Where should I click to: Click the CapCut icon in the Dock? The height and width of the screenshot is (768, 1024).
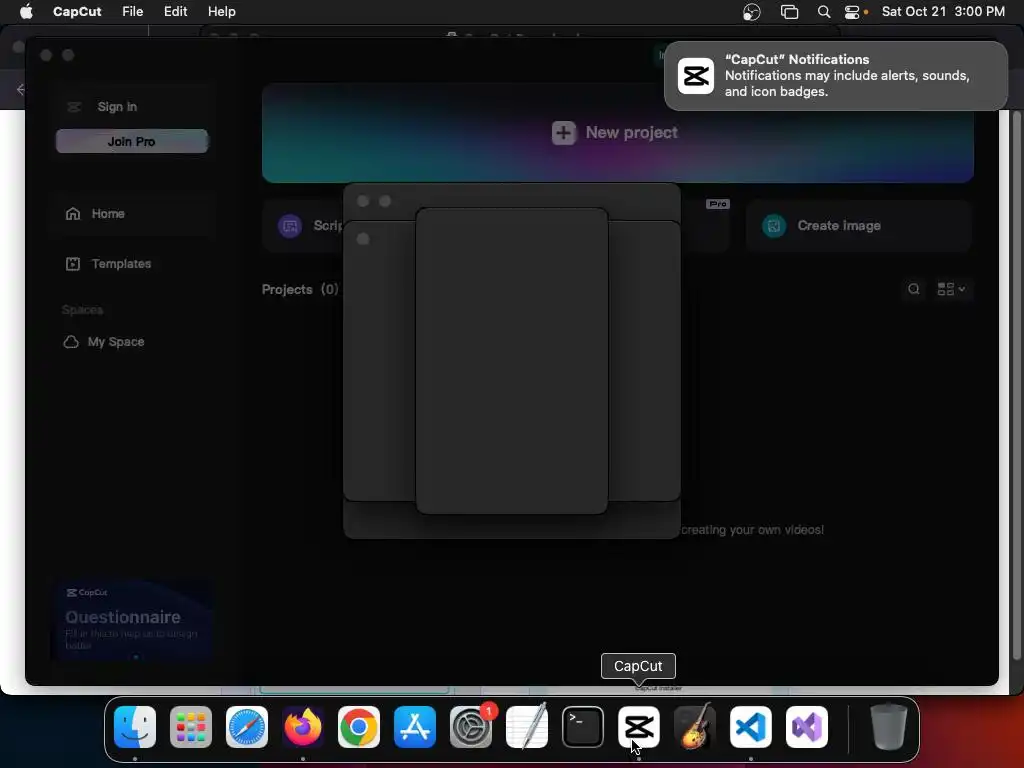(x=639, y=727)
